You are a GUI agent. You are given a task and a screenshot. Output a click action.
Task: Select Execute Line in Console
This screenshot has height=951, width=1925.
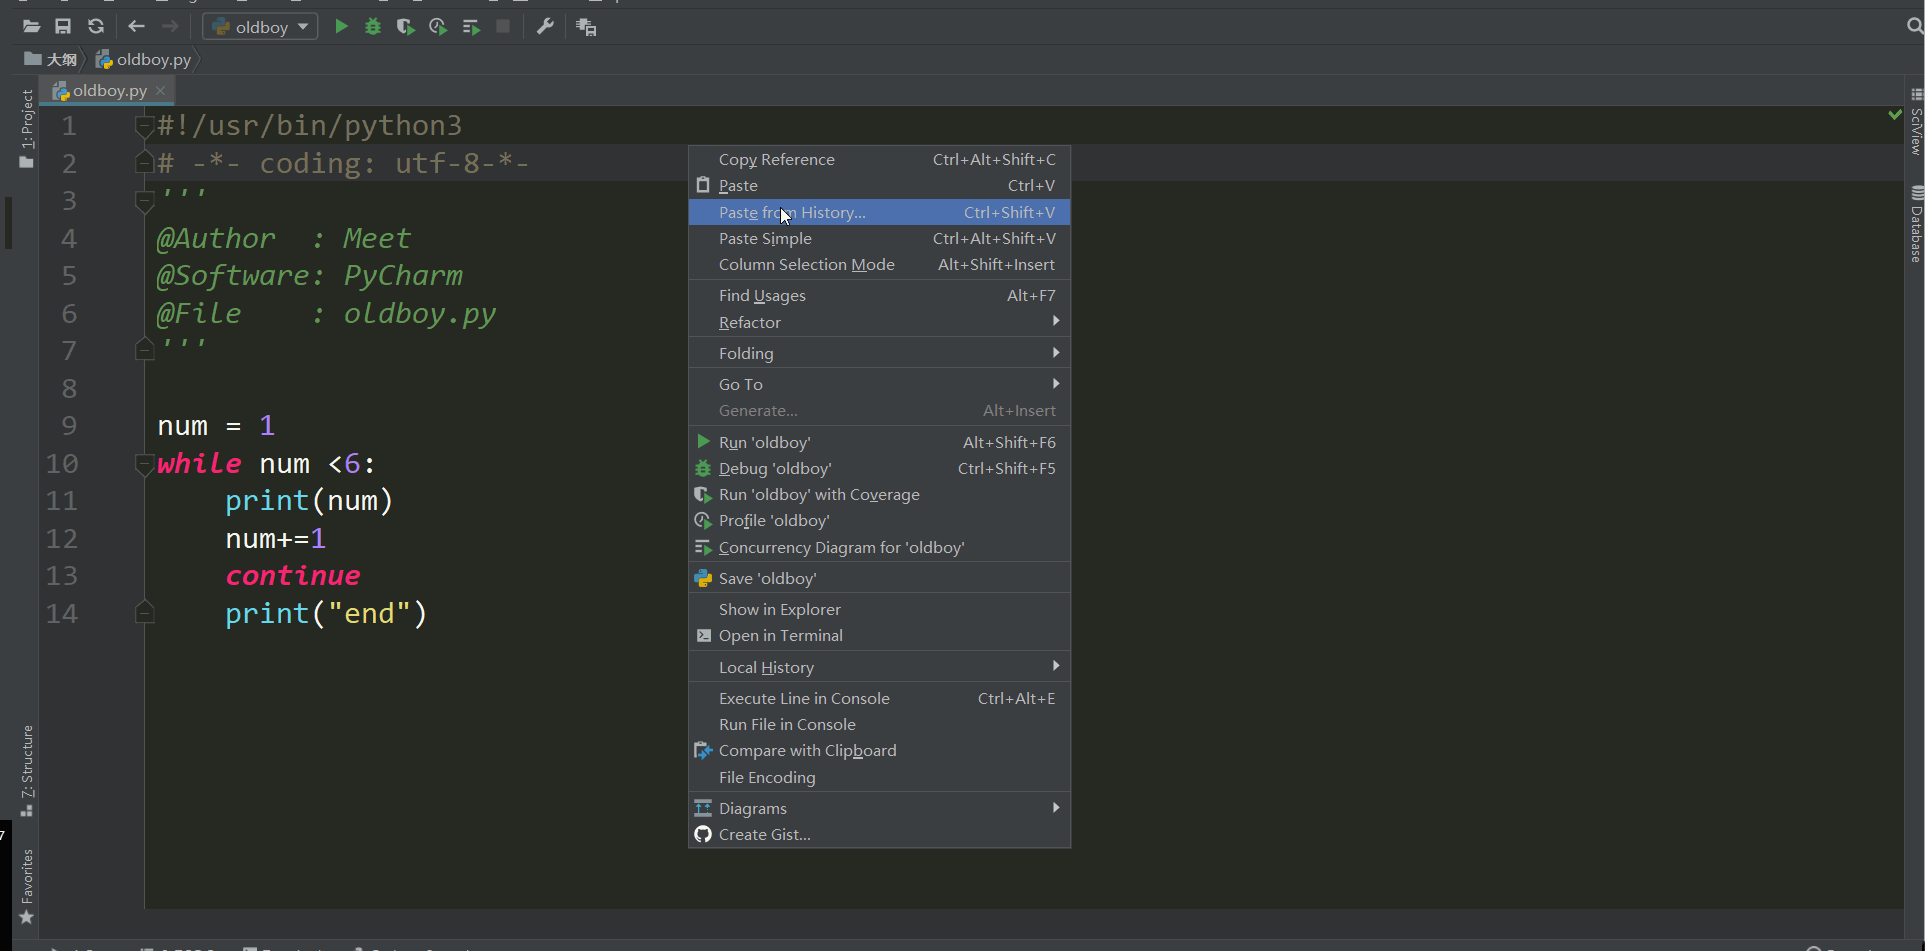coord(879,698)
